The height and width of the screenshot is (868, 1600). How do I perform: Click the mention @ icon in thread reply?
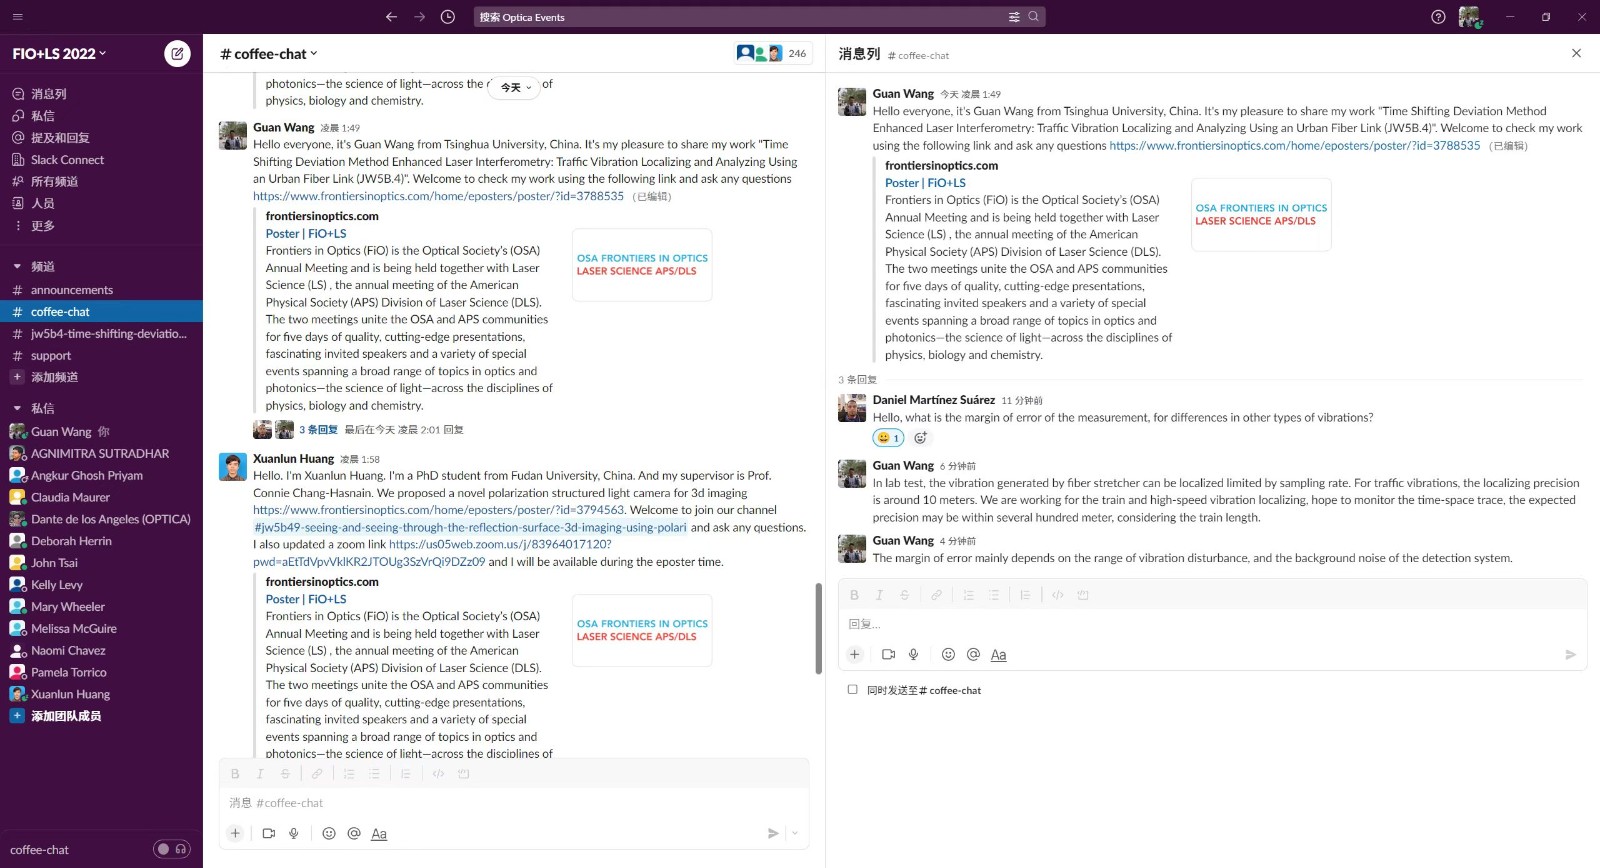click(973, 655)
